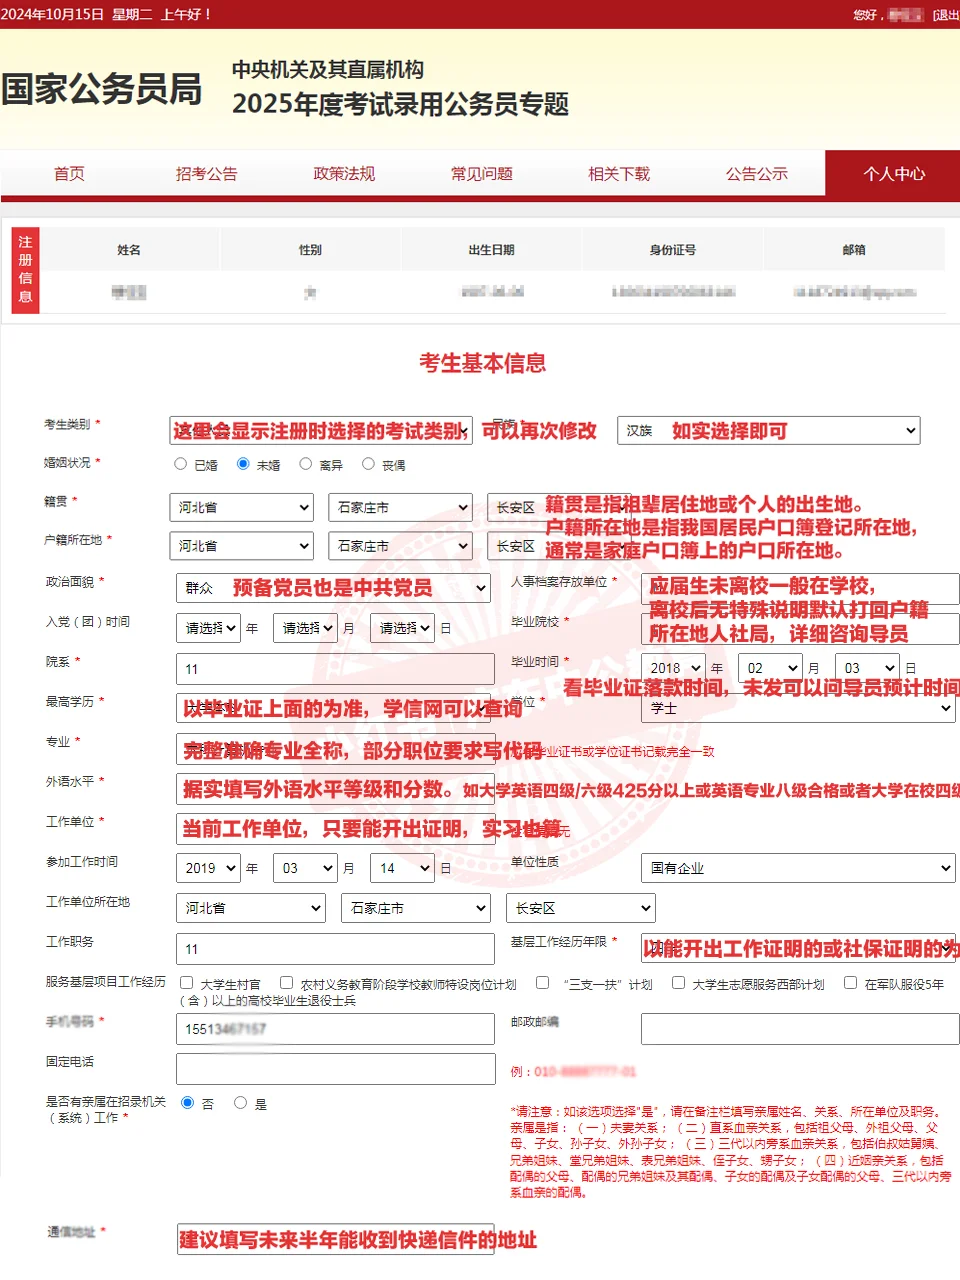Open the 籍贯 province dropdown 河北省
This screenshot has height=1280, width=960.
[x=241, y=507]
